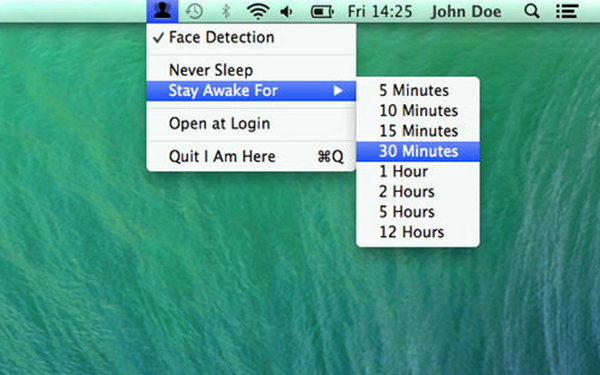Select 10 Minutes duration
The image size is (600, 375).
pos(418,111)
